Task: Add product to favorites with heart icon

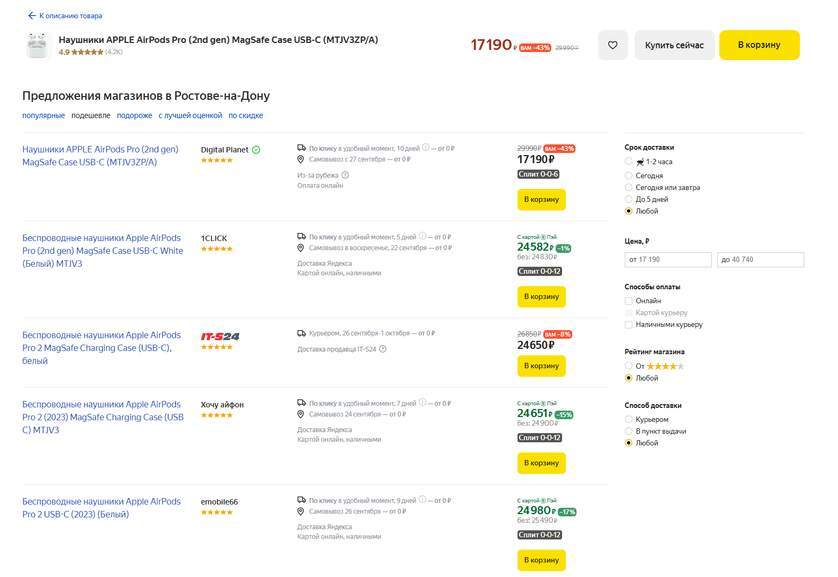Action: click(613, 45)
